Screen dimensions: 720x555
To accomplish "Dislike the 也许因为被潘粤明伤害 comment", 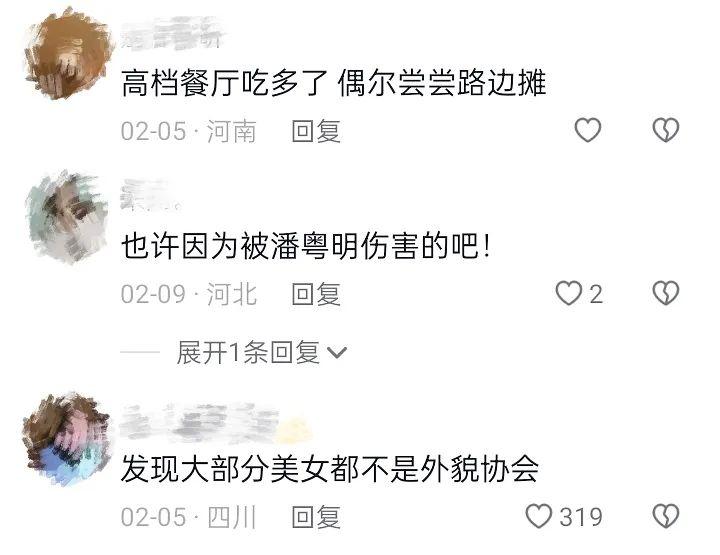I will pos(665,293).
